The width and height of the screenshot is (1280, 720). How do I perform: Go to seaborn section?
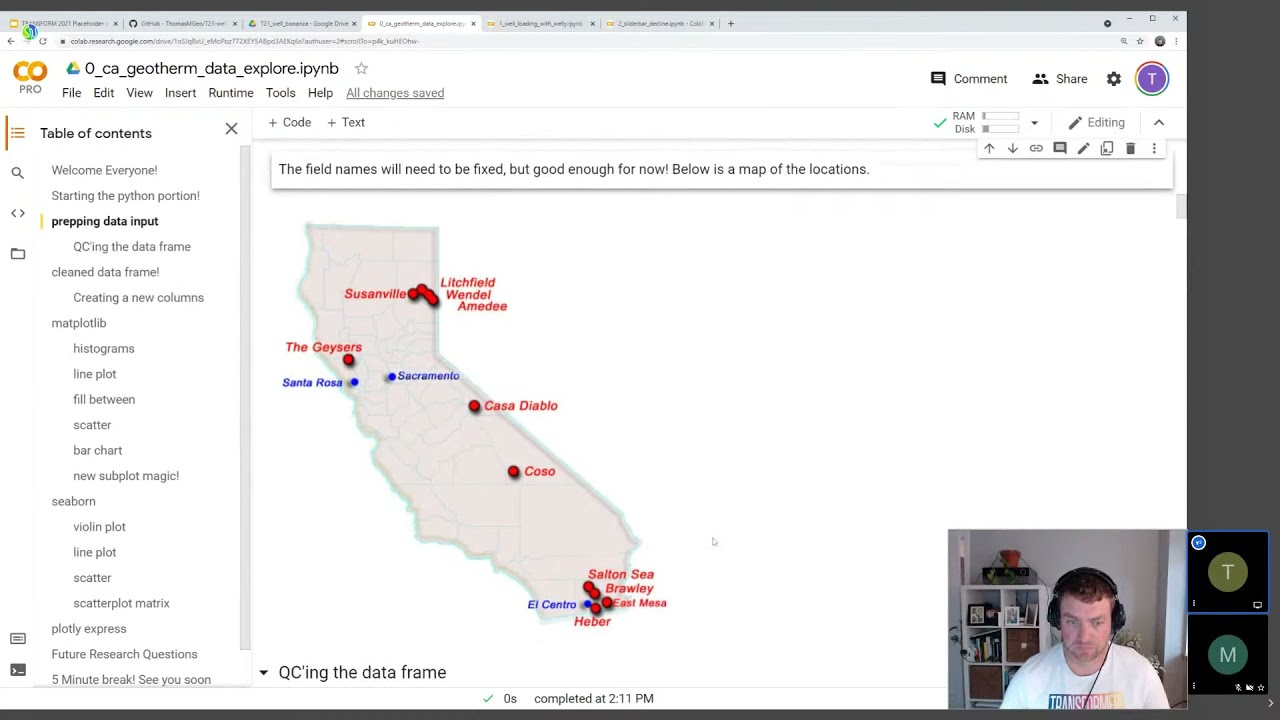[x=73, y=502]
